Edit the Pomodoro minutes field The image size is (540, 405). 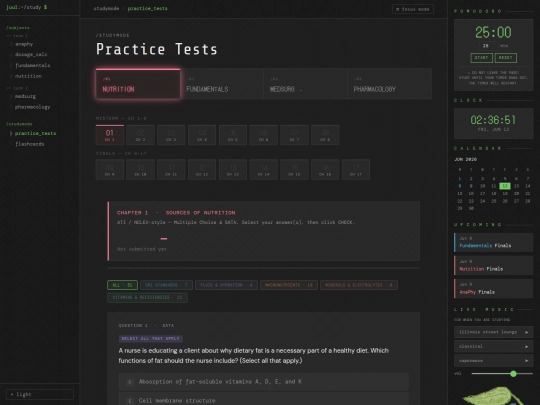click(488, 45)
